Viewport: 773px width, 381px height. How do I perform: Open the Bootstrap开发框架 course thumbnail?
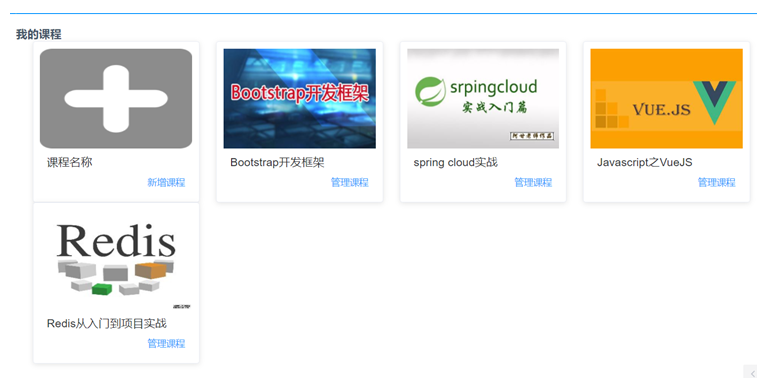point(299,99)
